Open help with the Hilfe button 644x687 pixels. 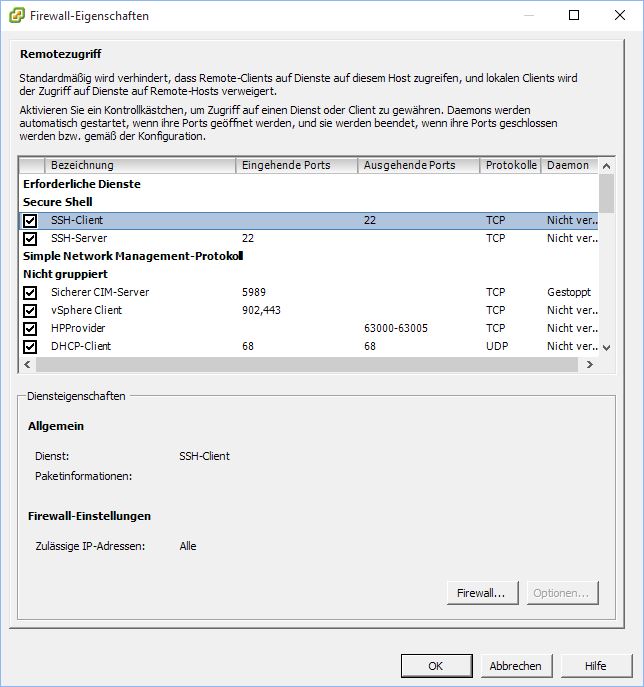(x=596, y=666)
